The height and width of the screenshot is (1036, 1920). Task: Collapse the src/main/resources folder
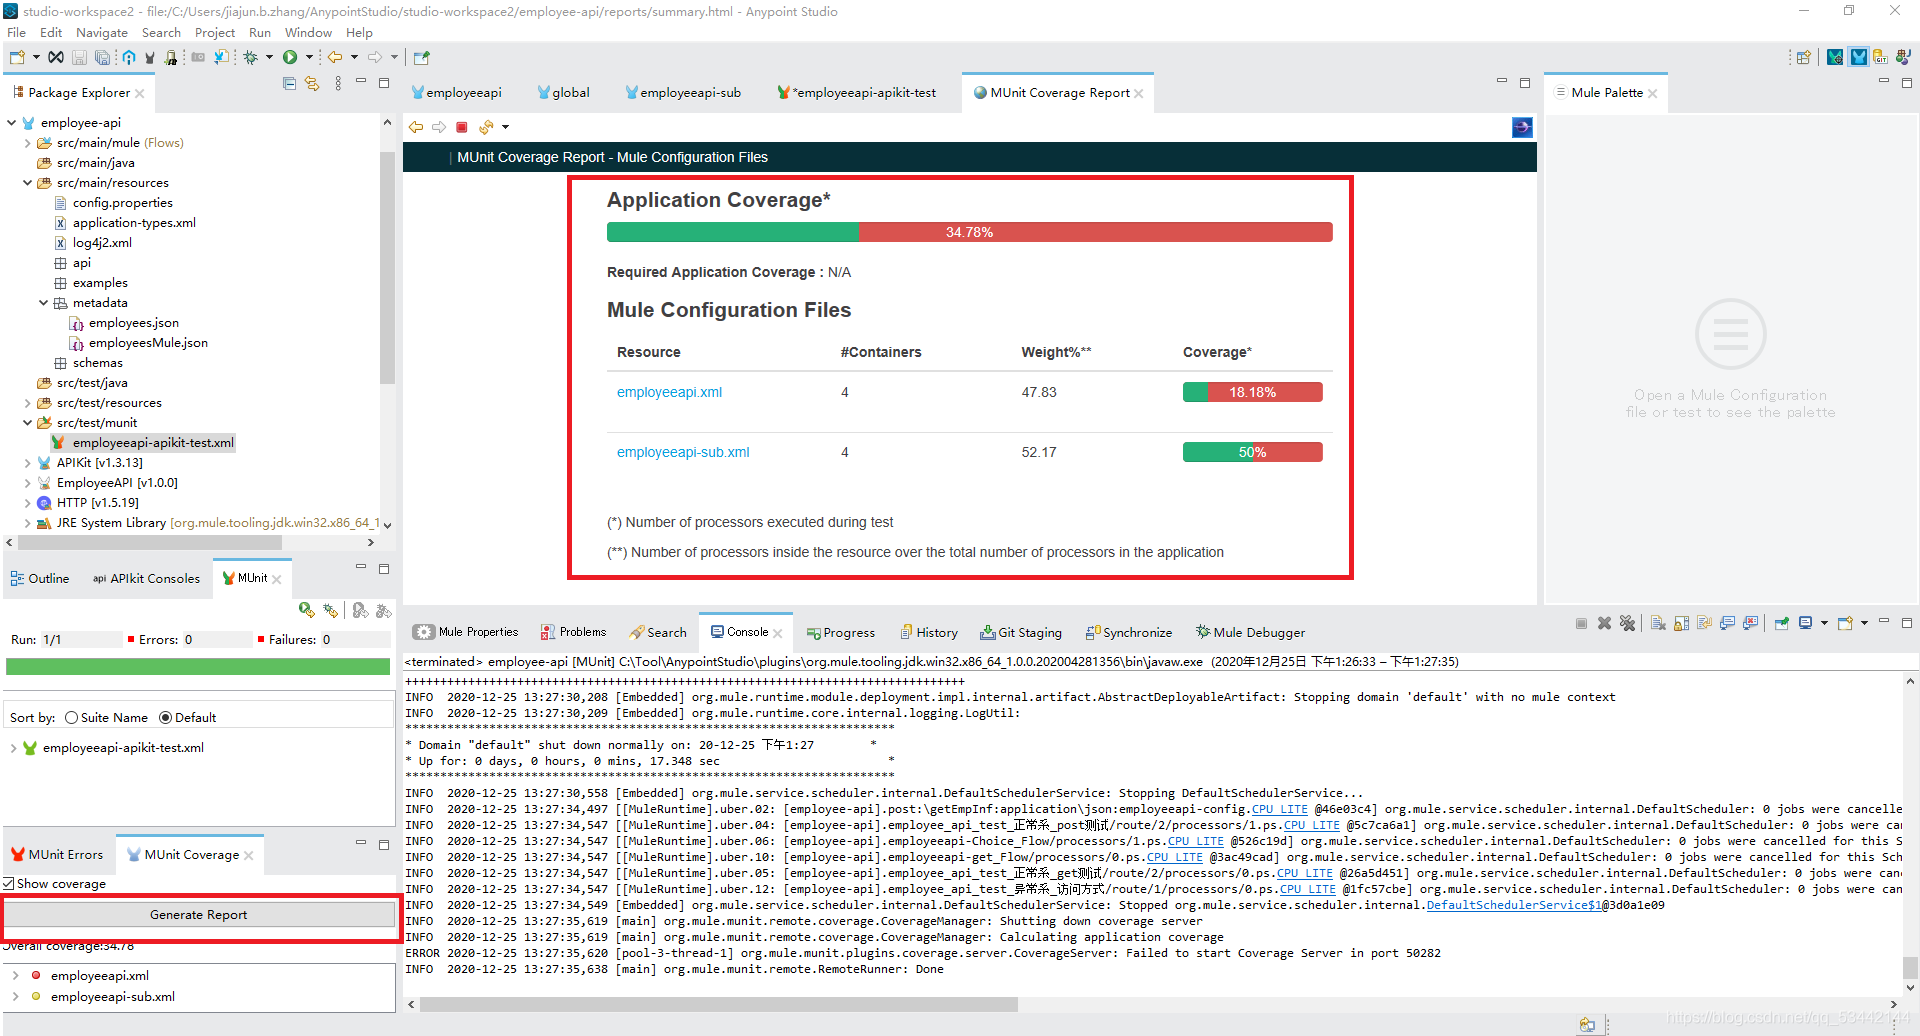28,183
